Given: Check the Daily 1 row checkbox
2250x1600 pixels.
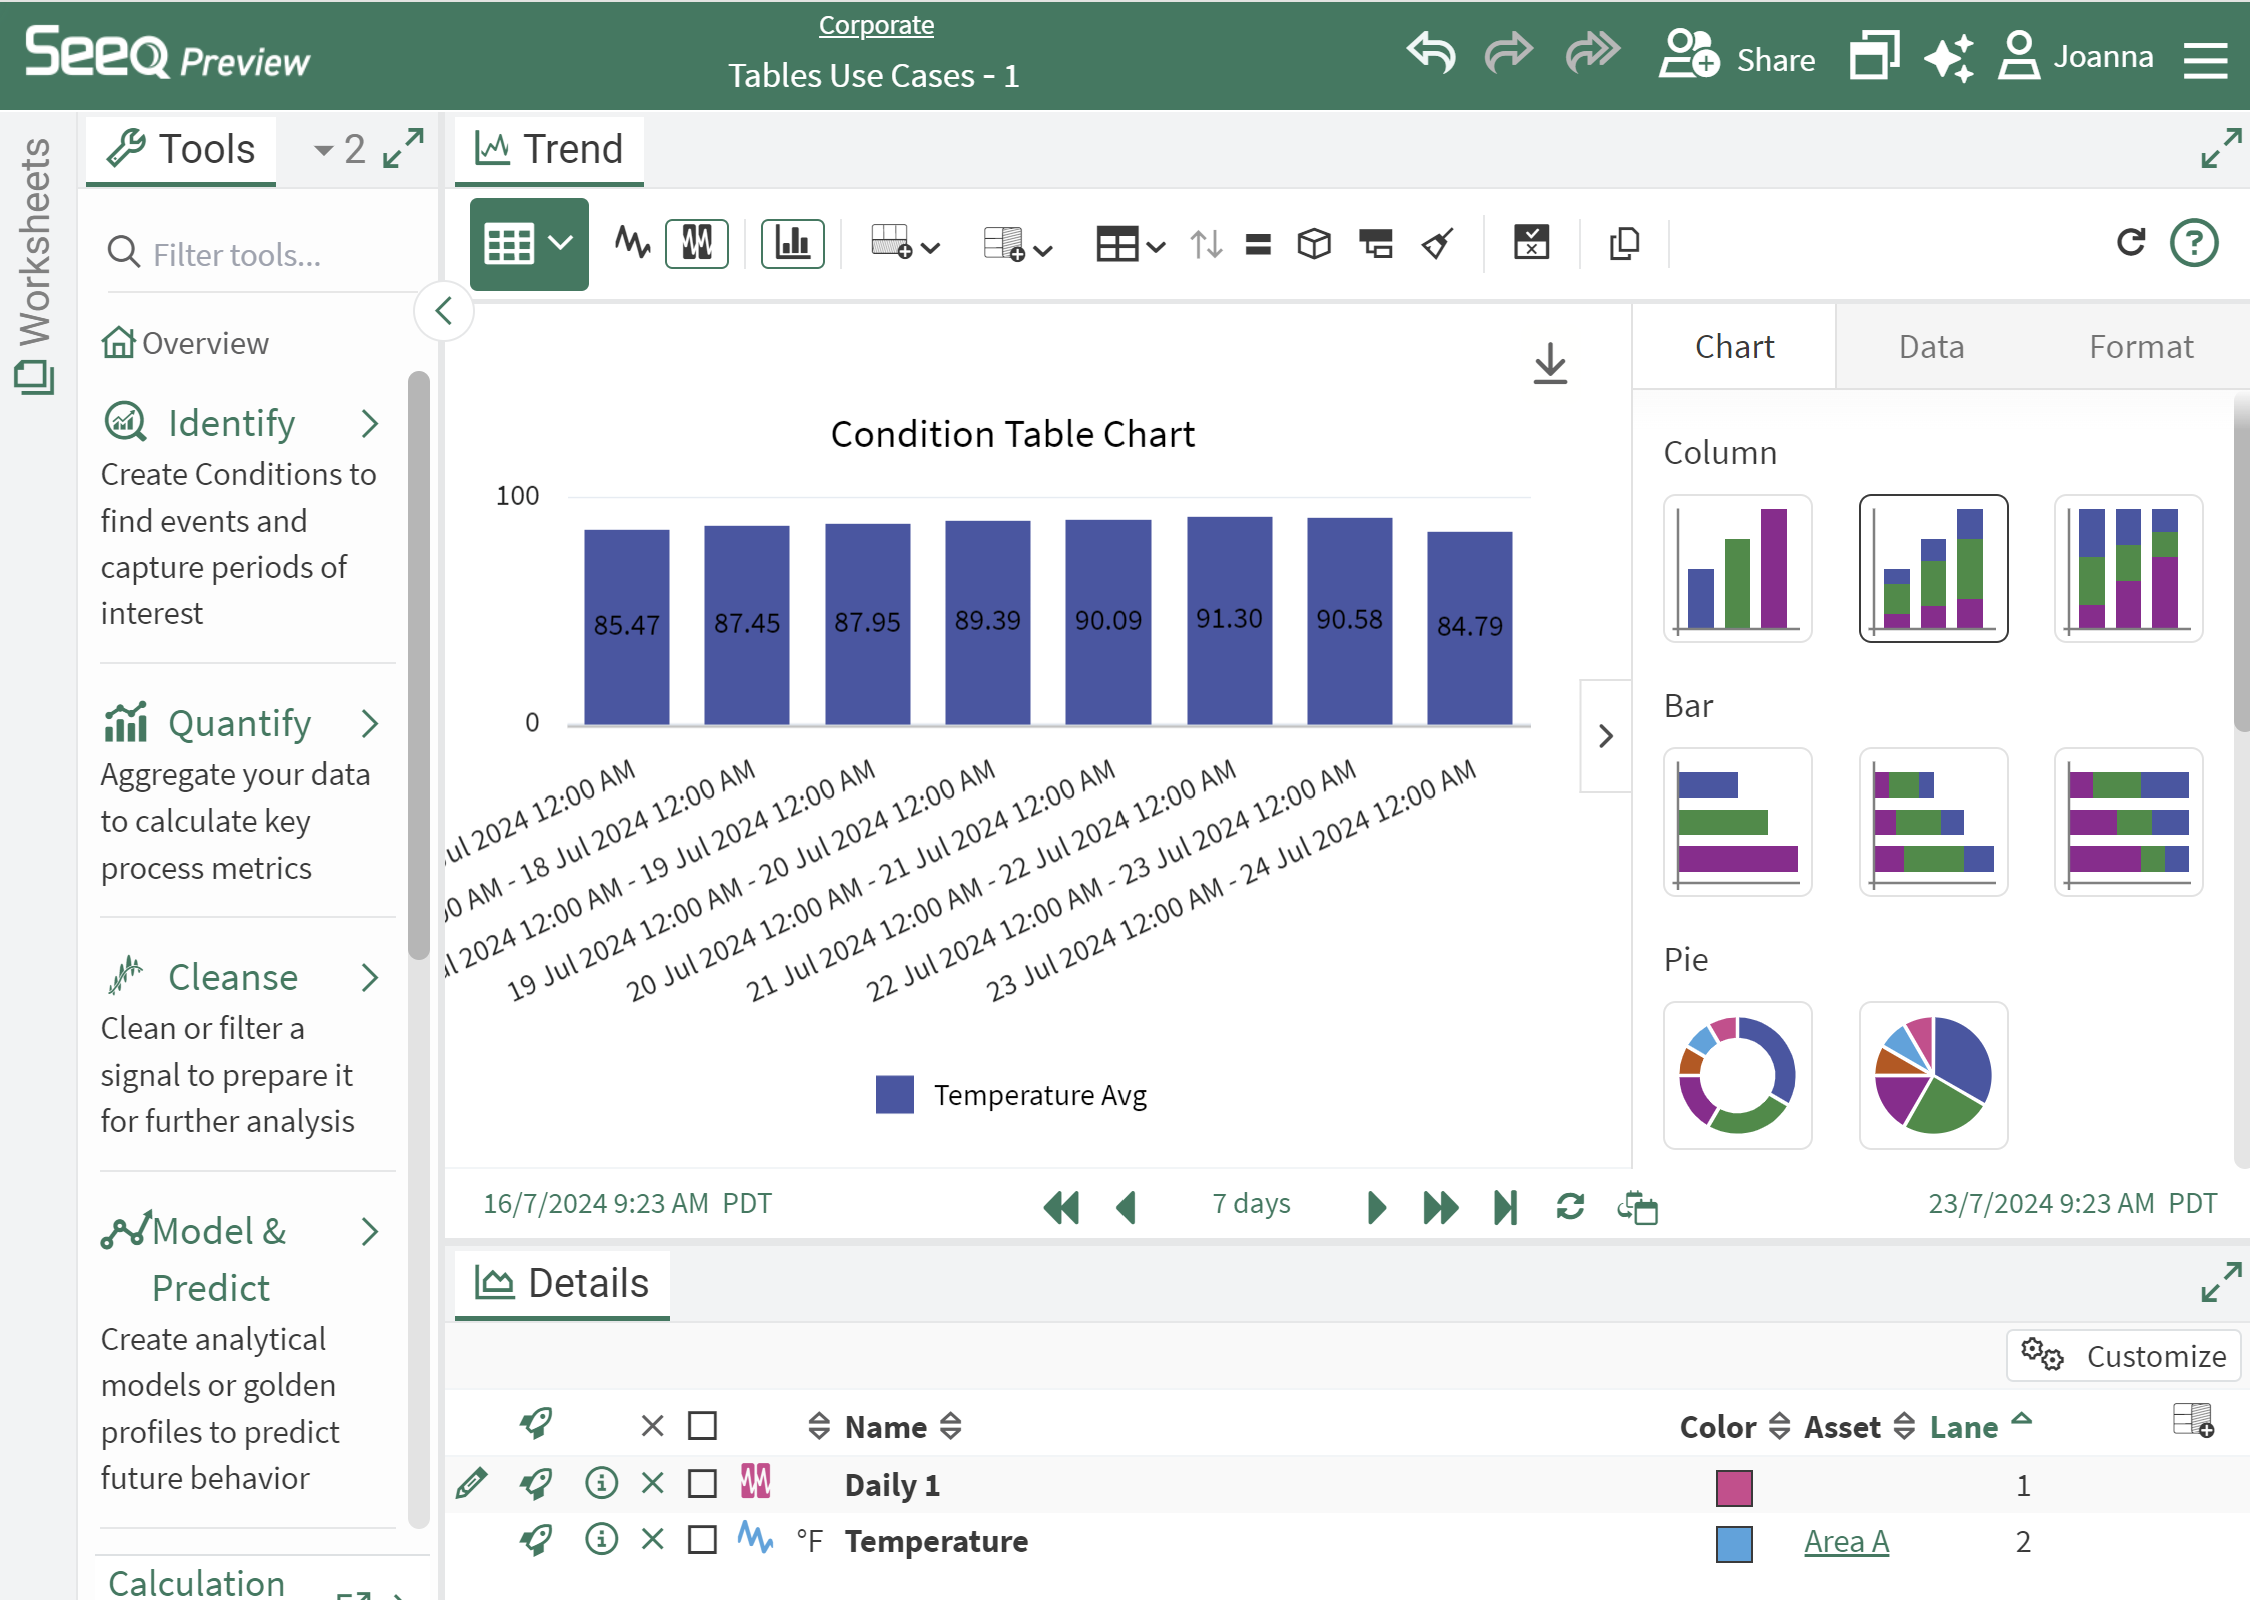Looking at the screenshot, I should click(702, 1483).
